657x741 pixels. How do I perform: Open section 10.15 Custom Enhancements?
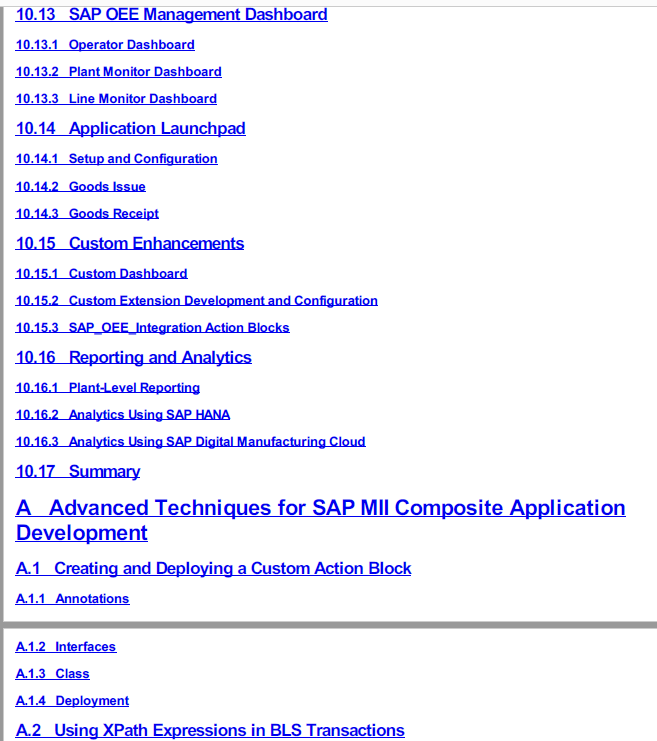pyautogui.click(x=130, y=243)
